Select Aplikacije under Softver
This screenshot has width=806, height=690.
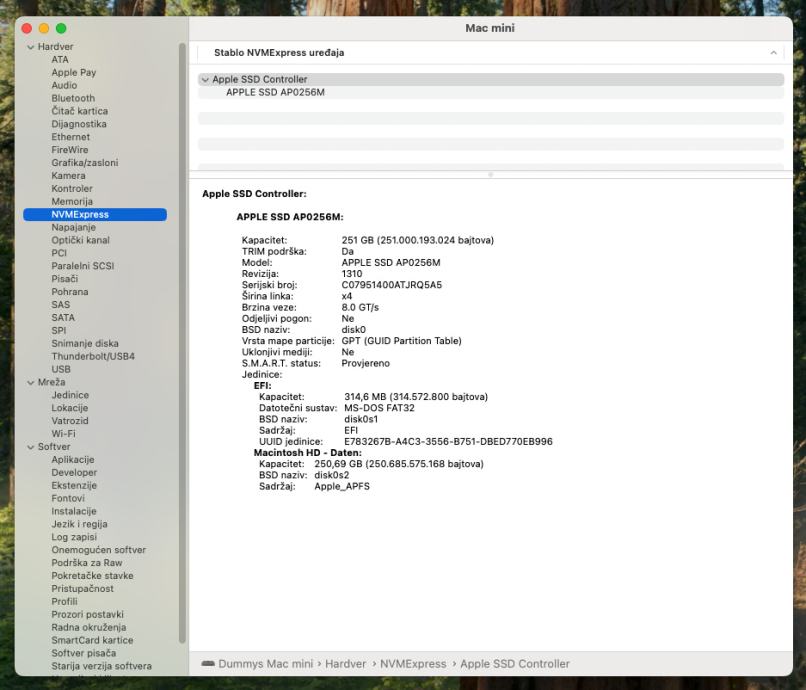(73, 460)
